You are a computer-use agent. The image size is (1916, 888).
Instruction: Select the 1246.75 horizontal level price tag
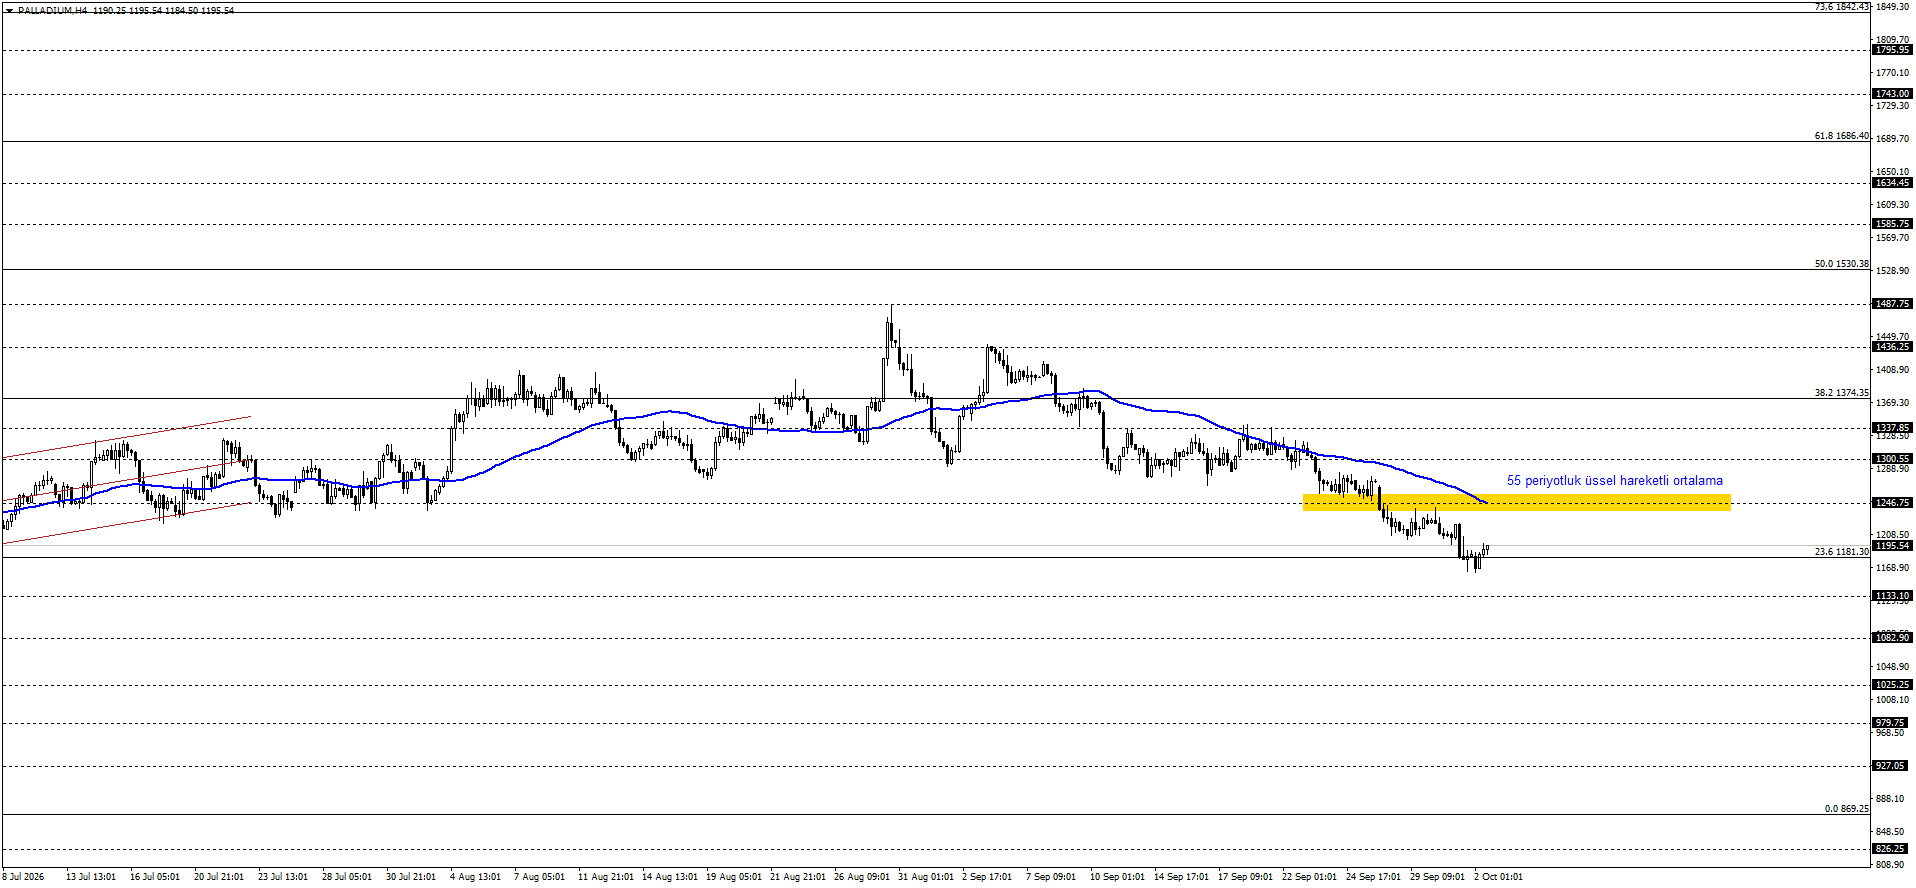(x=1892, y=503)
